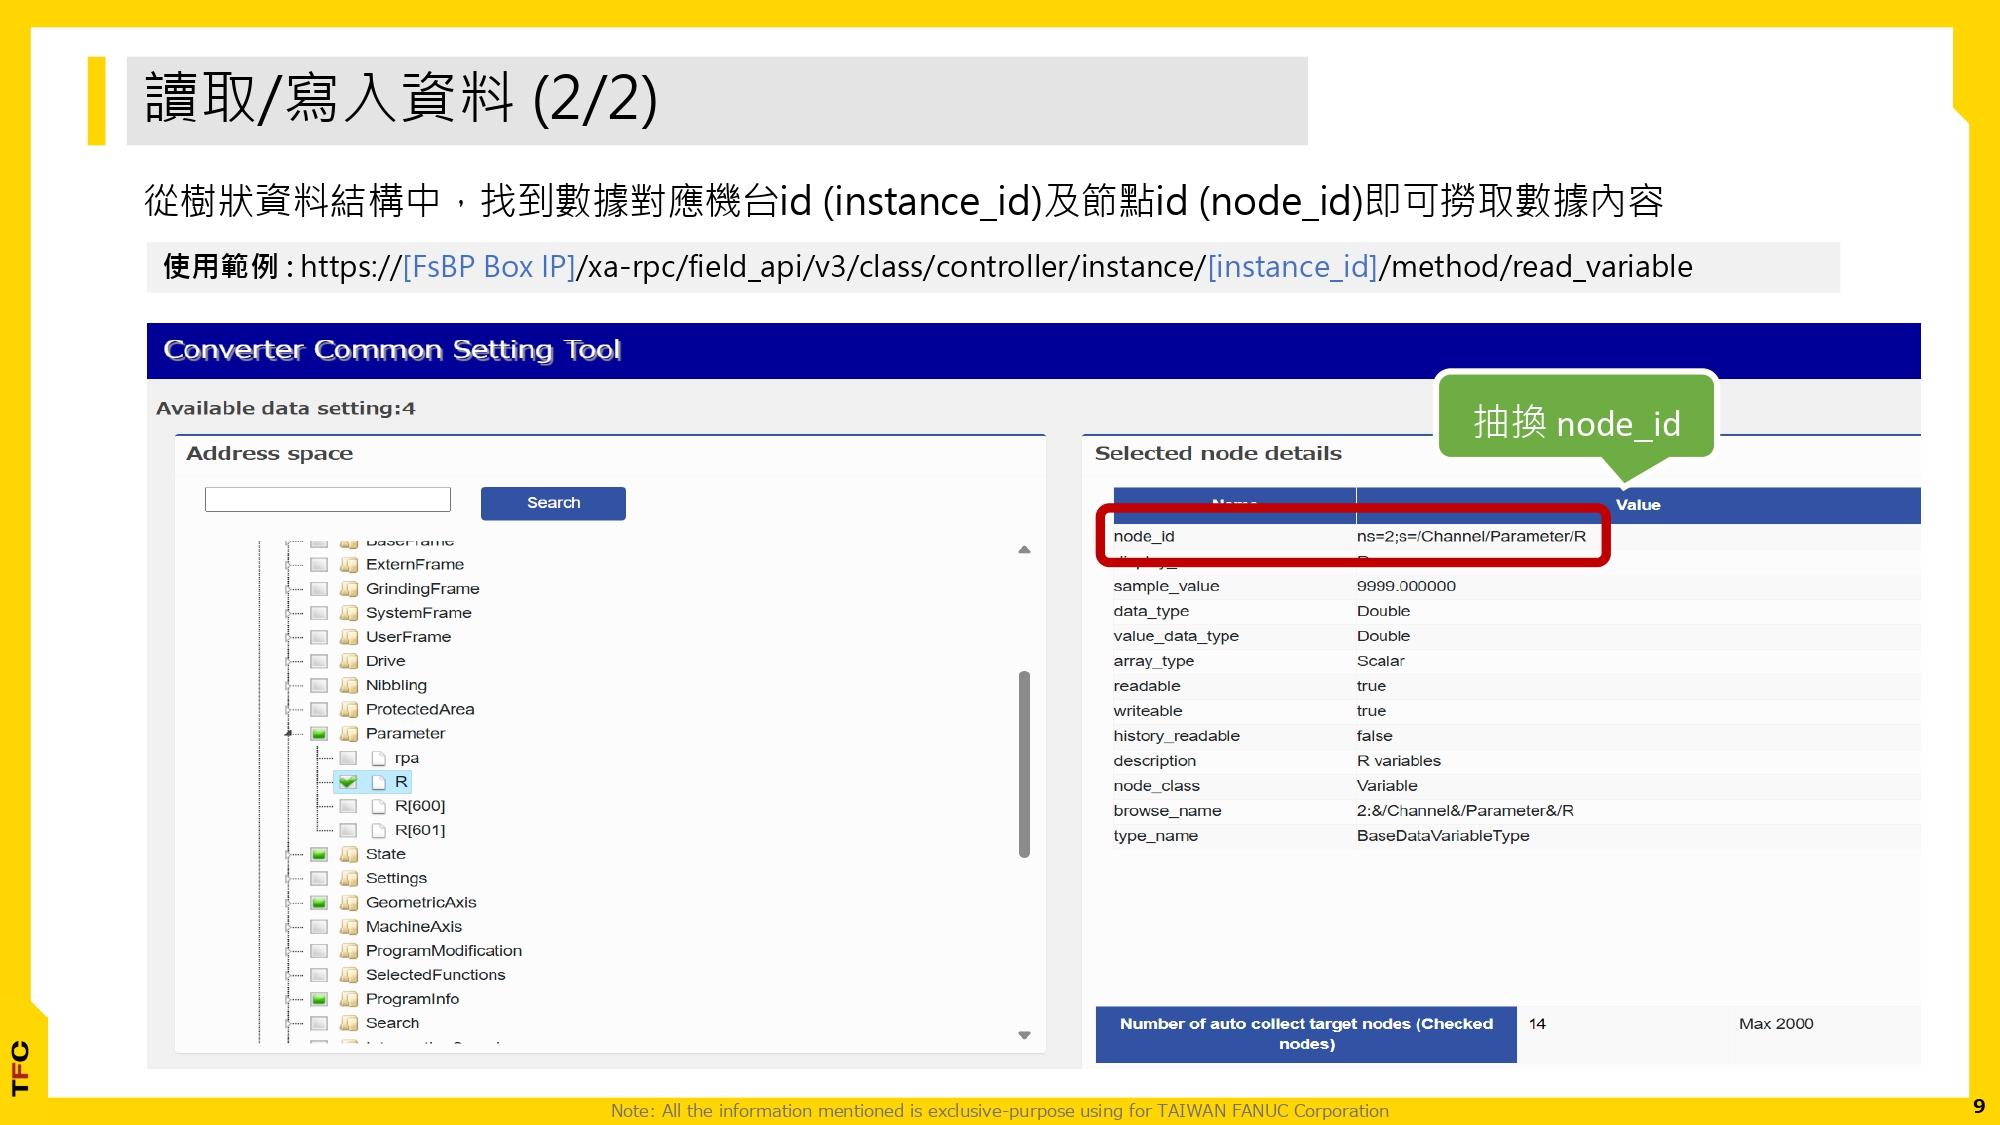Click the checked nodes count 14

[1537, 1024]
